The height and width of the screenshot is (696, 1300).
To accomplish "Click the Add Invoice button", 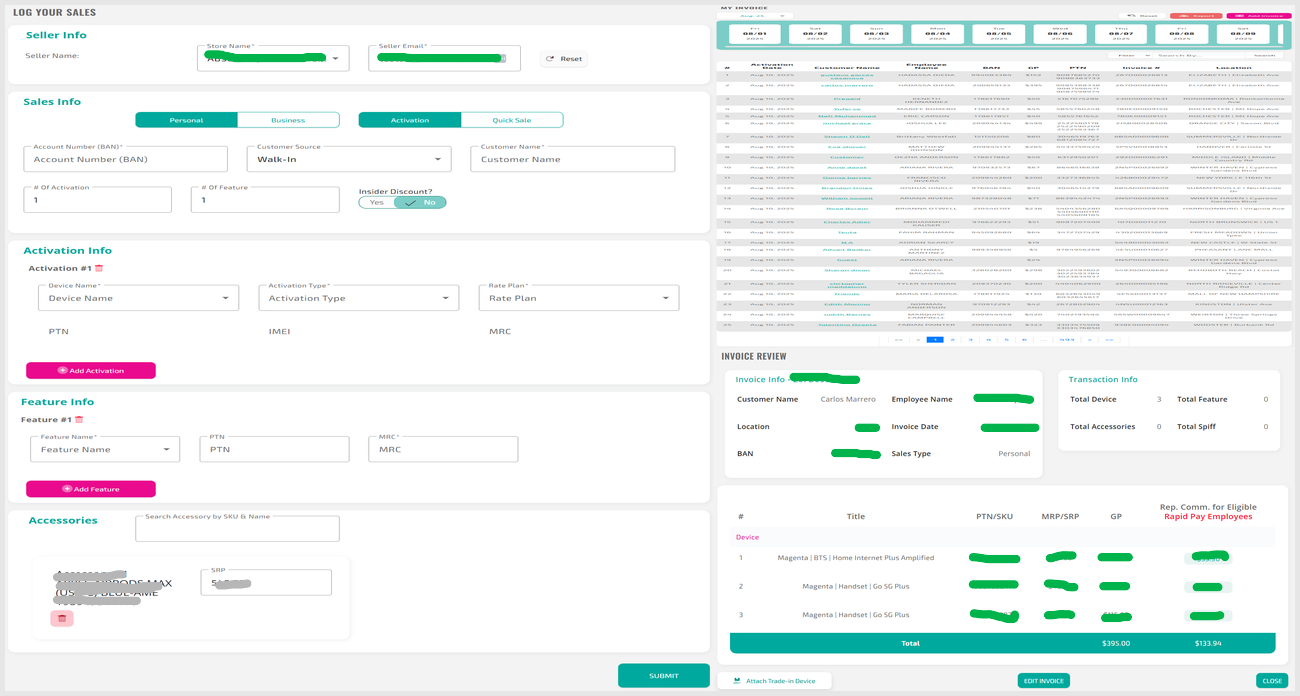I will pyautogui.click(x=1257, y=16).
